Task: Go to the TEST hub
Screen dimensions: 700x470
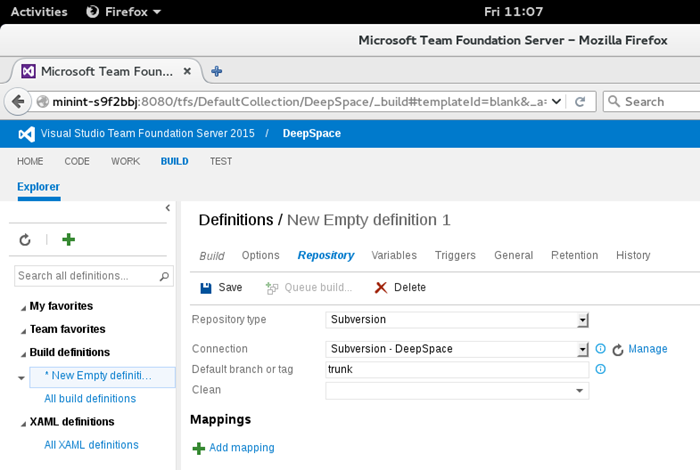Action: point(221,161)
